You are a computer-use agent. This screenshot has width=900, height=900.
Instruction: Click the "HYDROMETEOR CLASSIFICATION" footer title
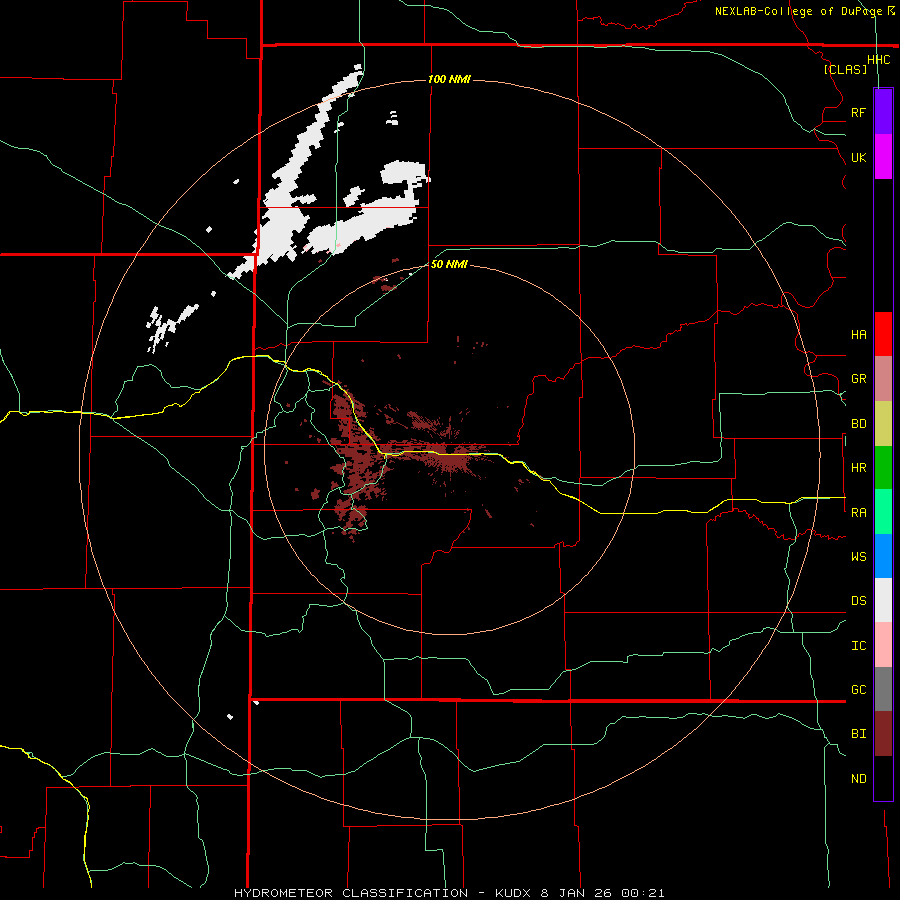point(351,893)
